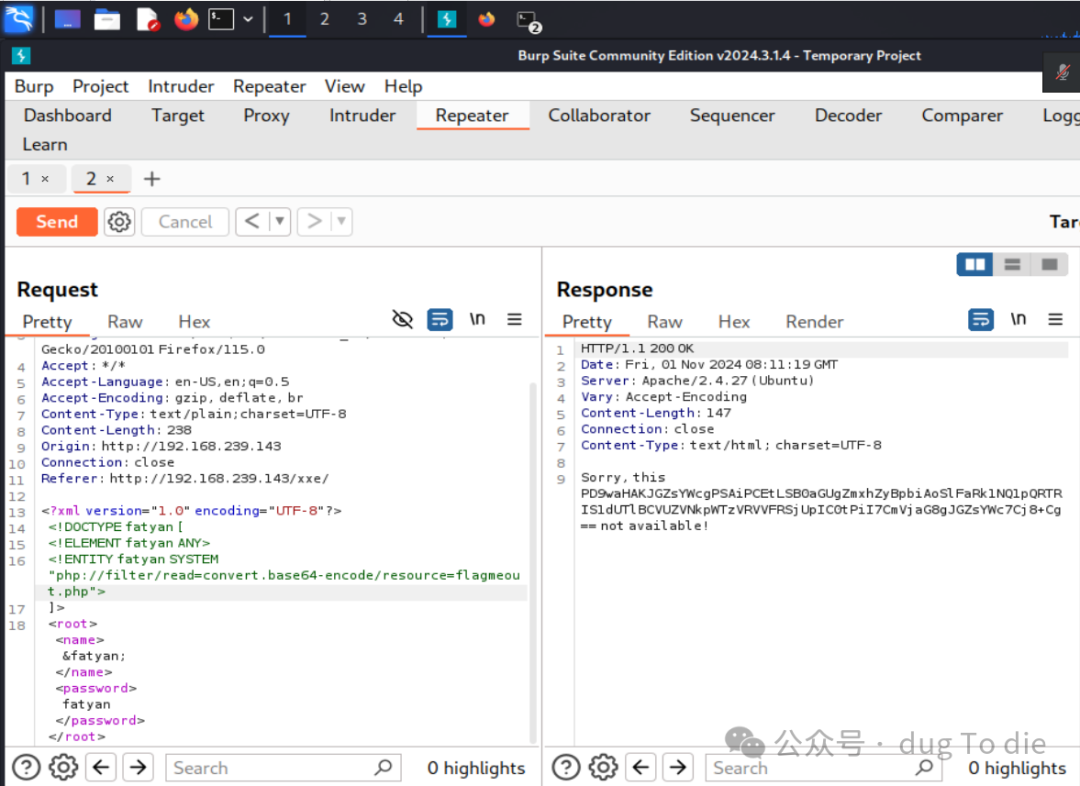Go back to previous request in history
Viewport: 1080px width, 786px height.
pyautogui.click(x=252, y=222)
